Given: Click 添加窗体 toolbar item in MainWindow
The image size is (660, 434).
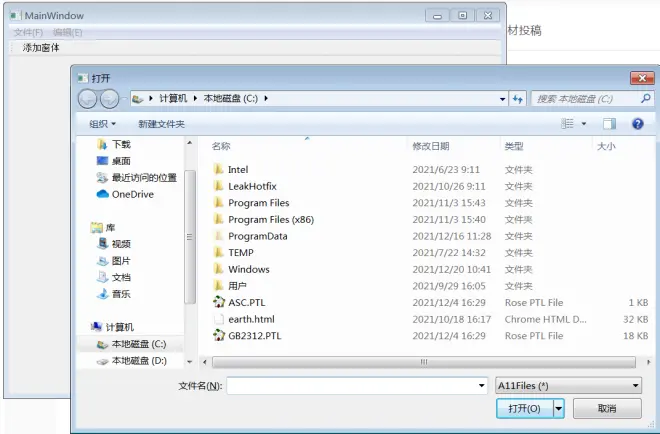Looking at the screenshot, I should click(41, 48).
